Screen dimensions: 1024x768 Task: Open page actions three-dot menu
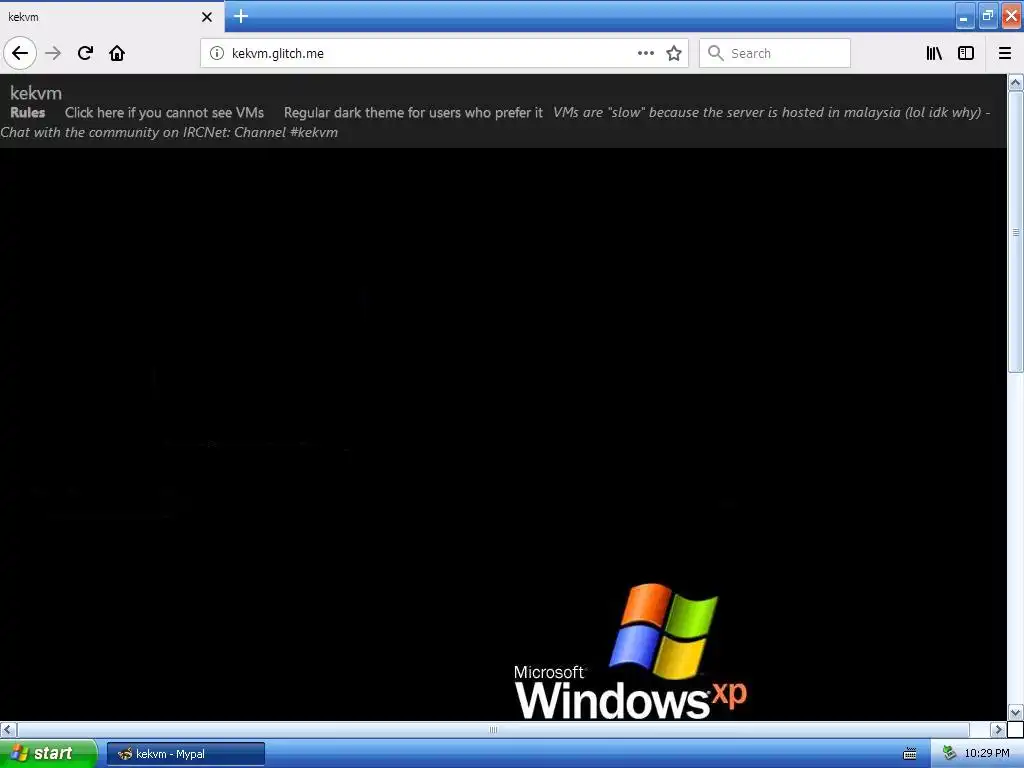coord(645,53)
